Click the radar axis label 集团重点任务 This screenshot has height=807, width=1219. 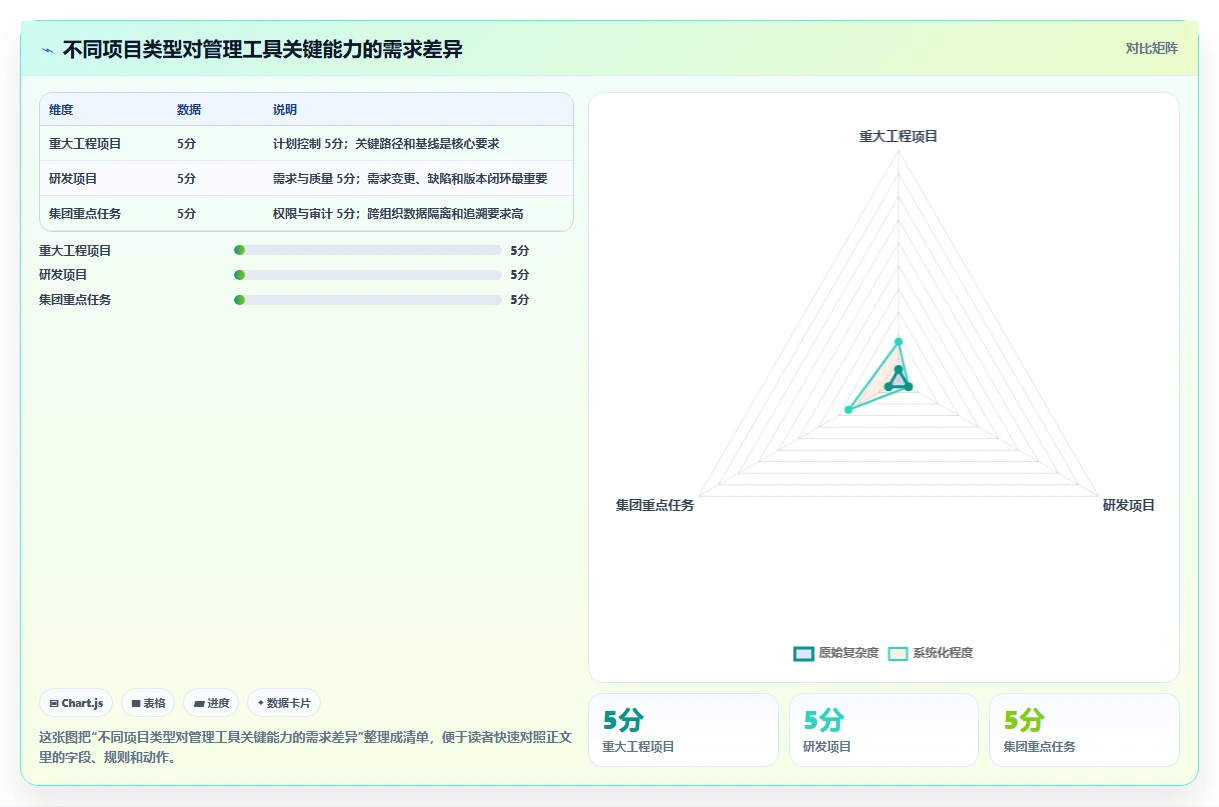(x=655, y=505)
